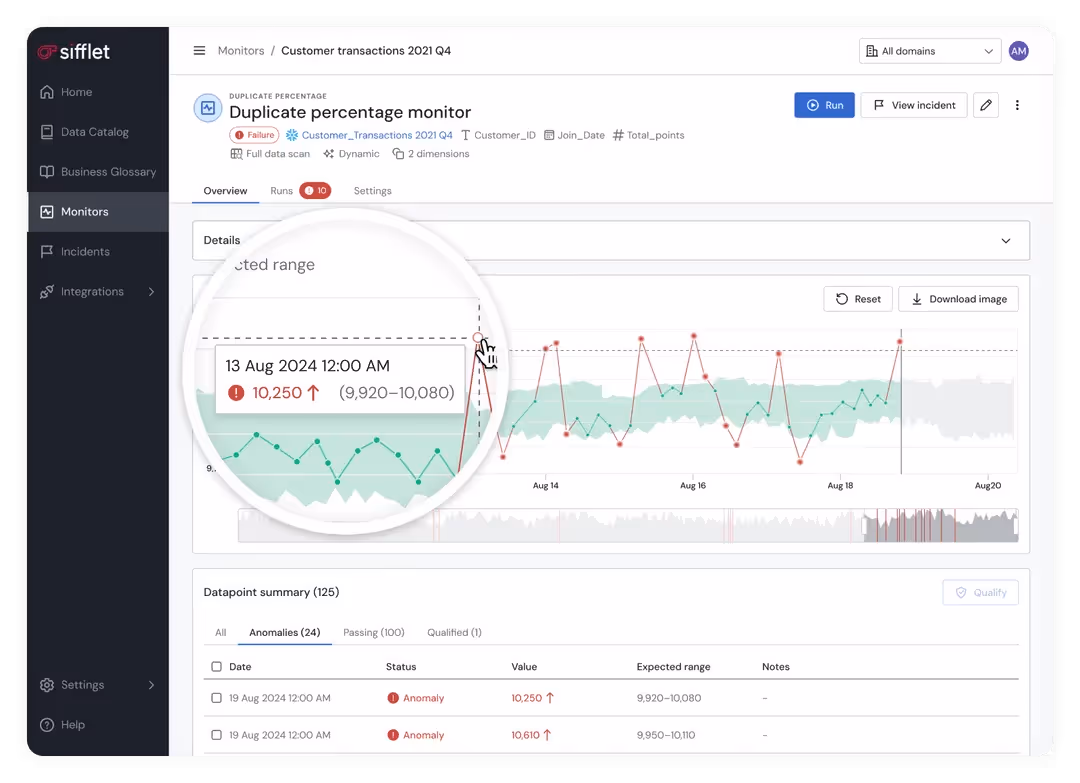1080x783 pixels.
Task: Click the Monitors chart icon in sidebar
Action: (x=47, y=211)
